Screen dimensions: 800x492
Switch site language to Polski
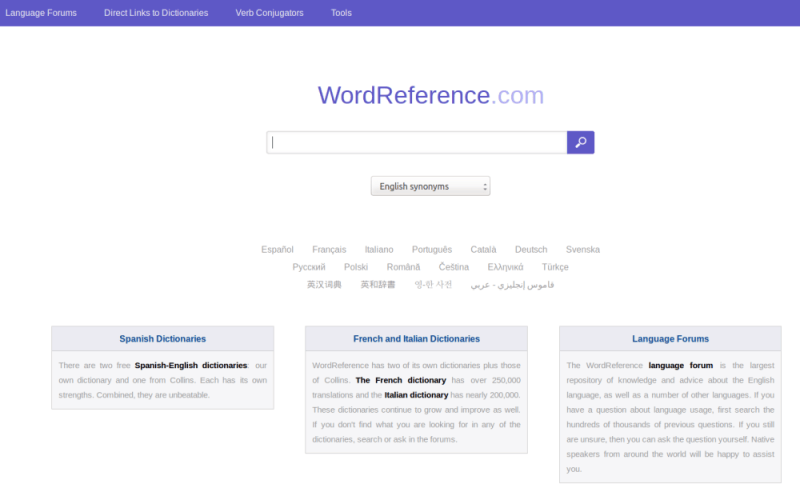(356, 267)
